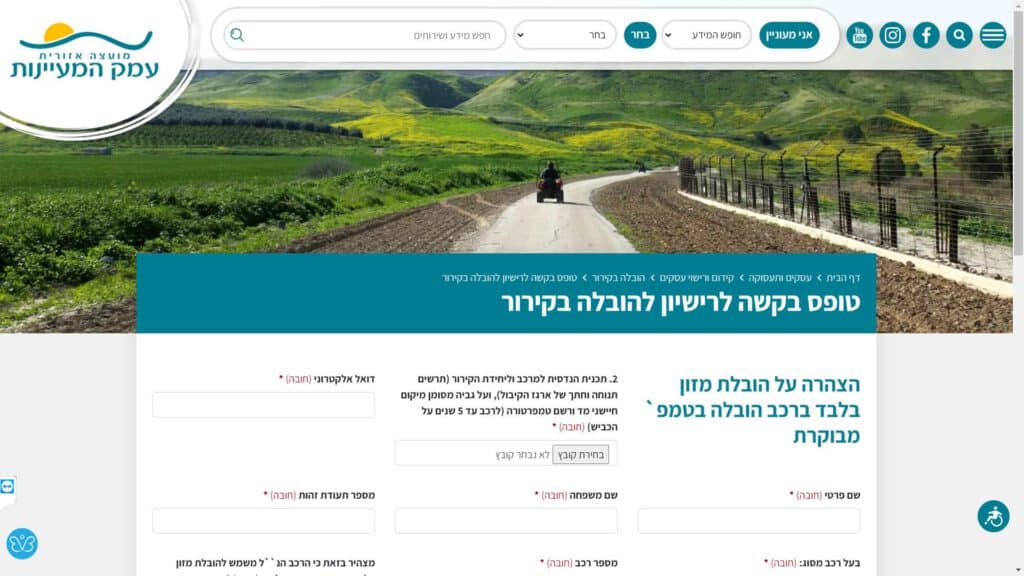This screenshot has width=1024, height=576.
Task: Click the שם פרטי input field
Action: point(749,521)
